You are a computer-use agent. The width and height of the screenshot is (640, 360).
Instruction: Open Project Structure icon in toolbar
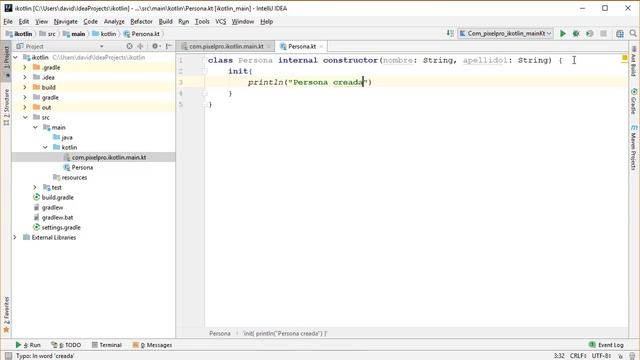point(620,33)
